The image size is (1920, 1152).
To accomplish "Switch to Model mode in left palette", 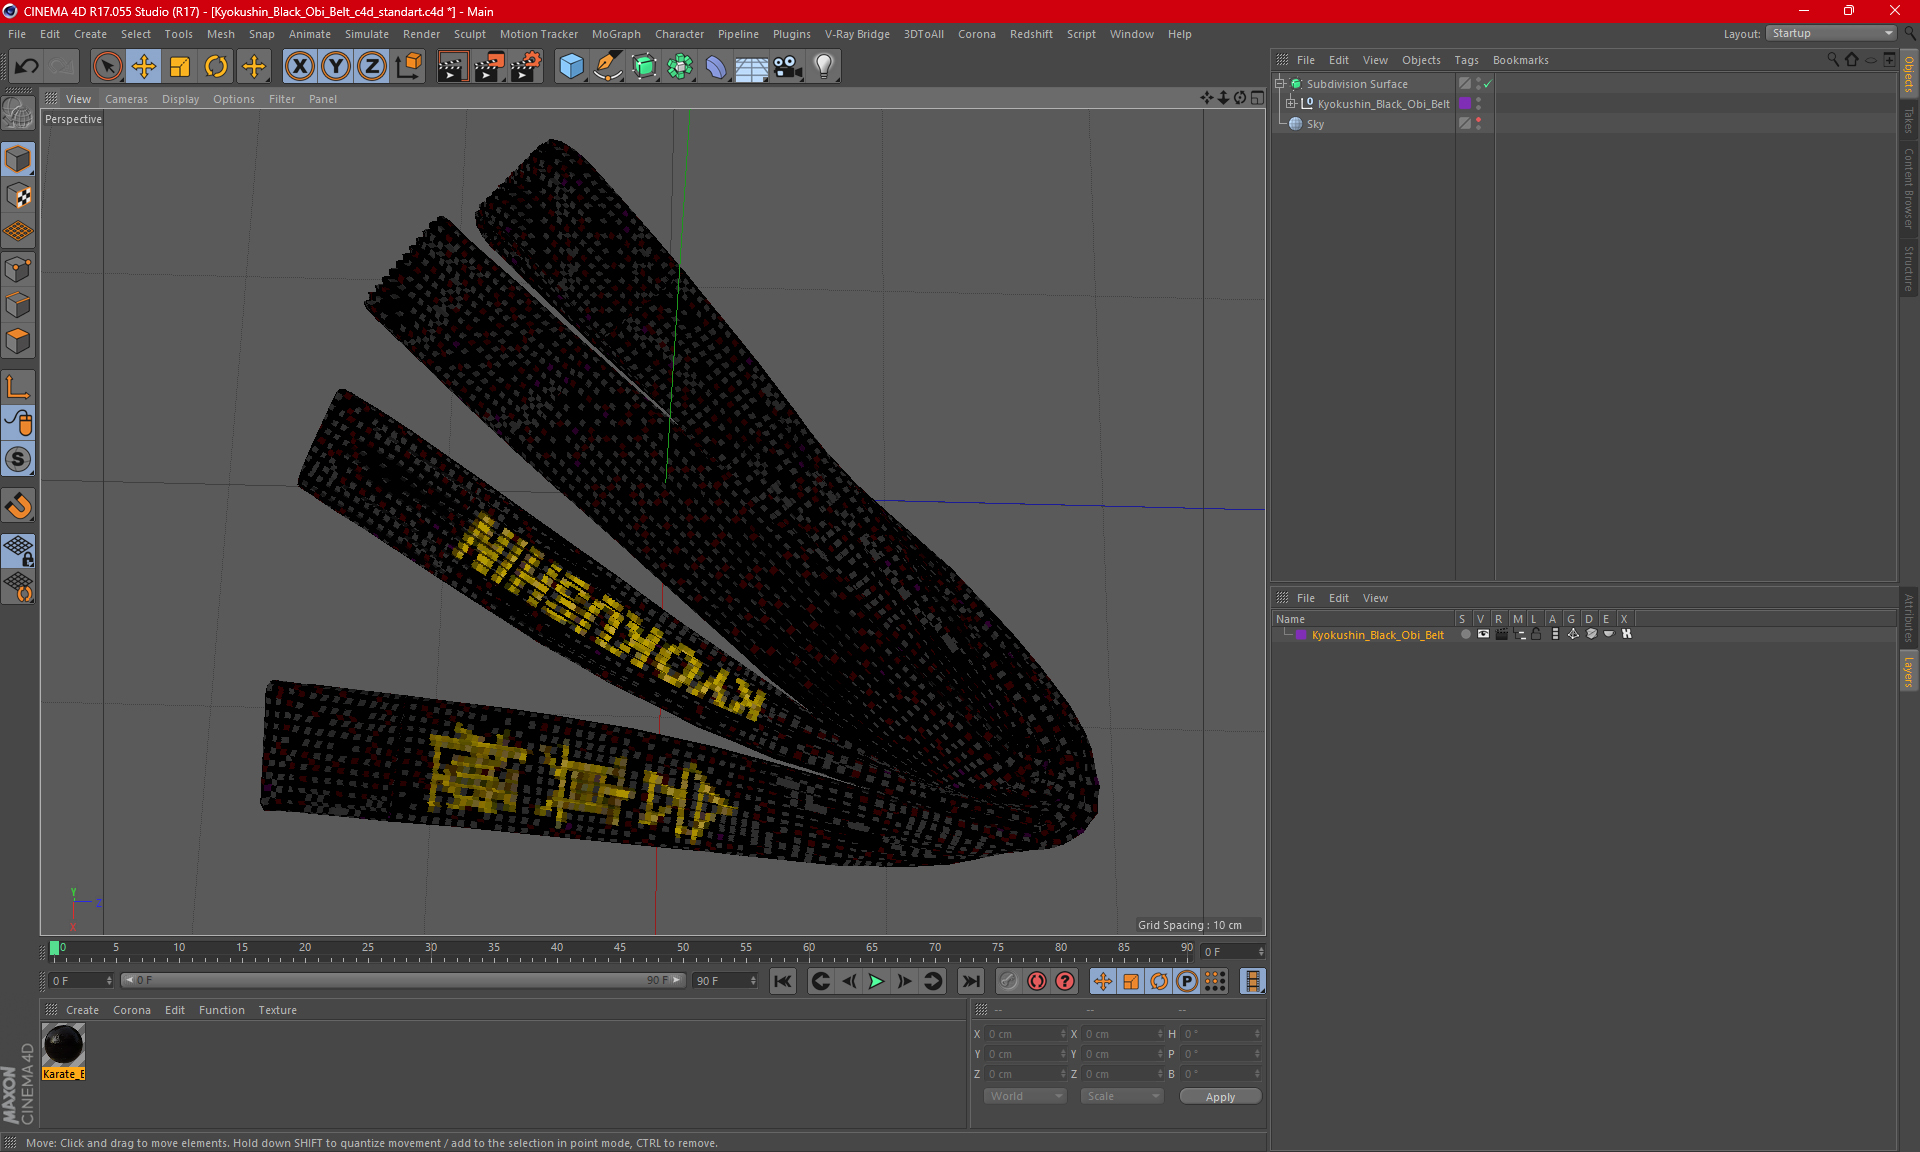I will pos(18,160).
